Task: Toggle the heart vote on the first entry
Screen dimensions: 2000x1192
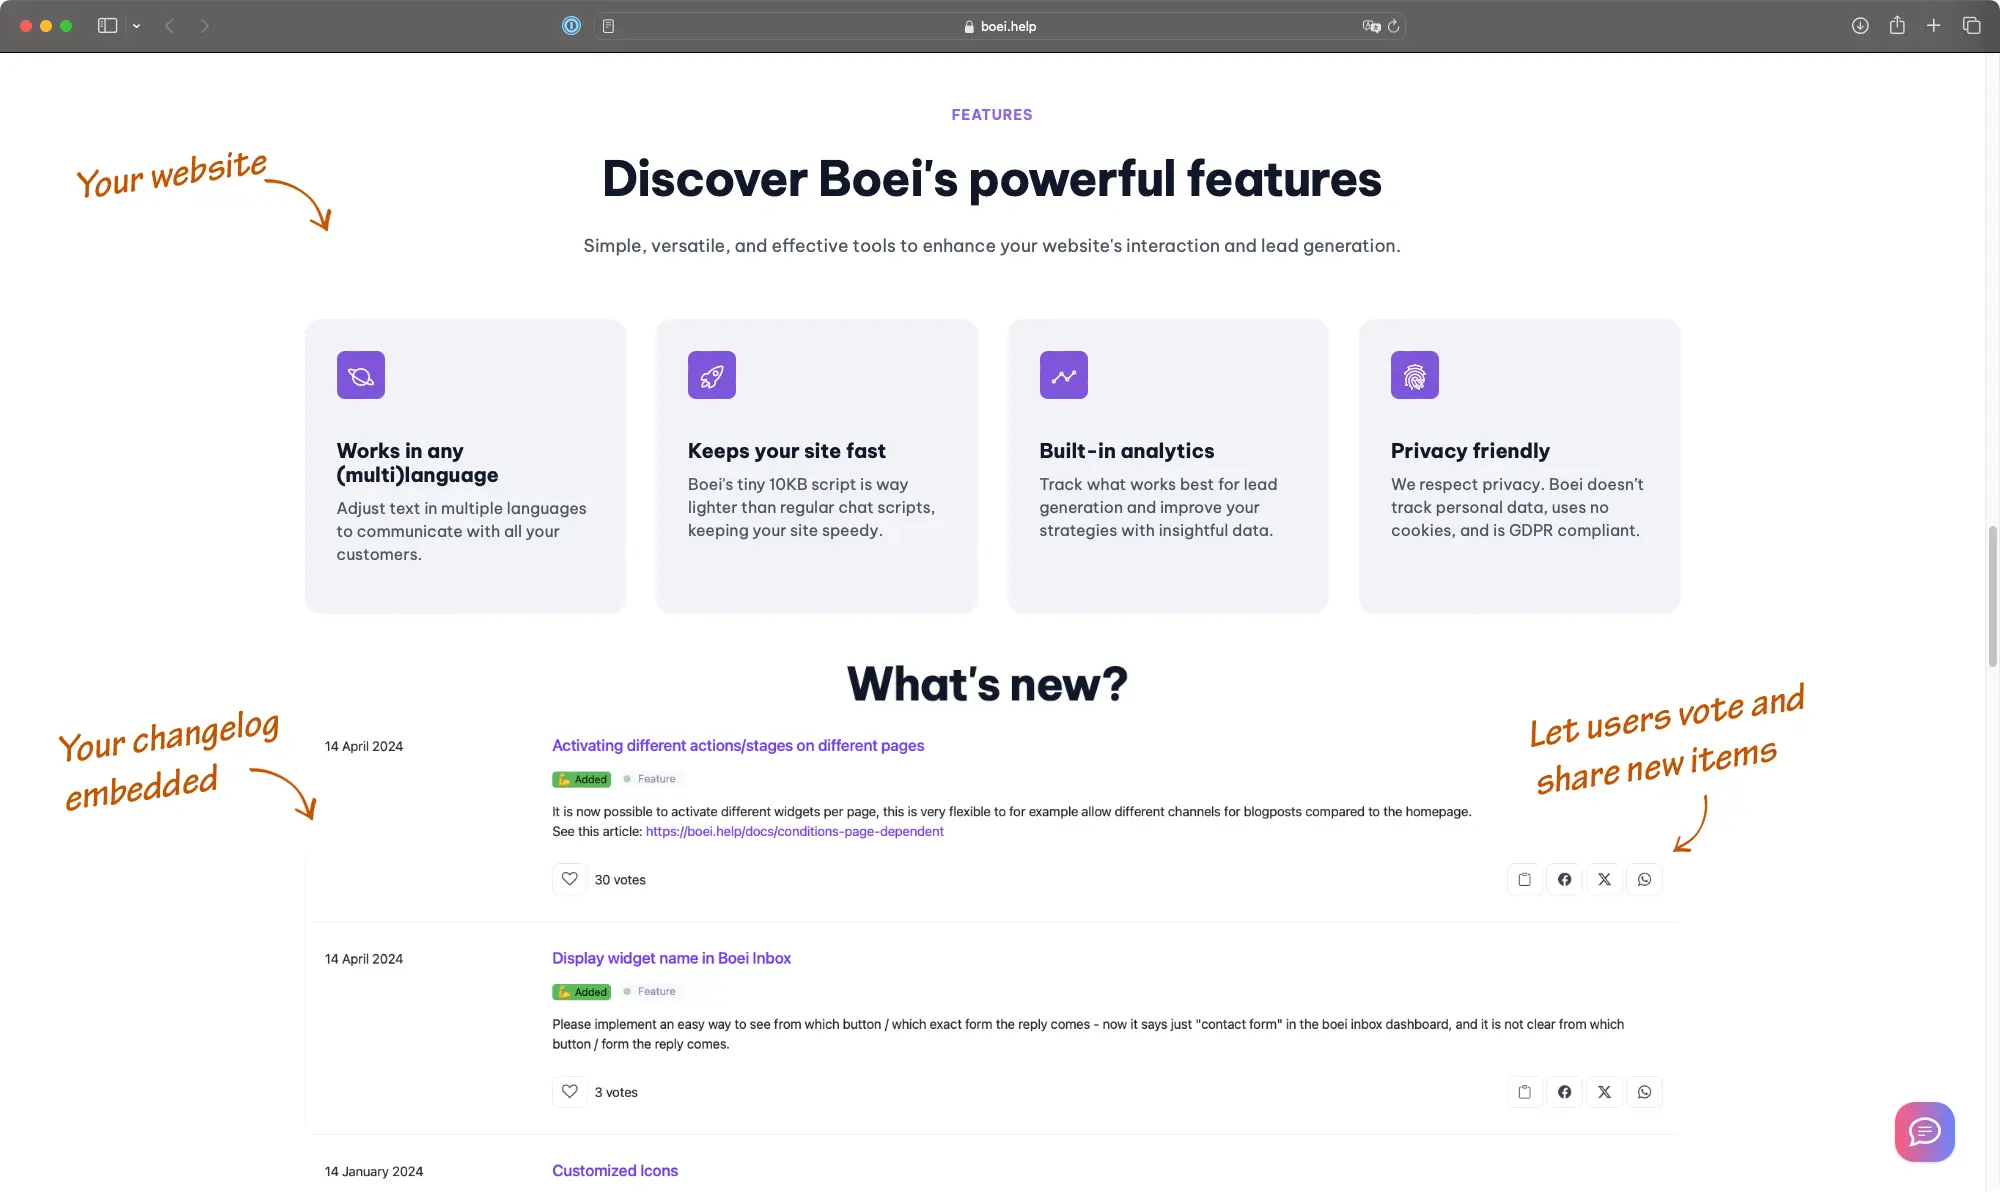Action: tap(570, 879)
